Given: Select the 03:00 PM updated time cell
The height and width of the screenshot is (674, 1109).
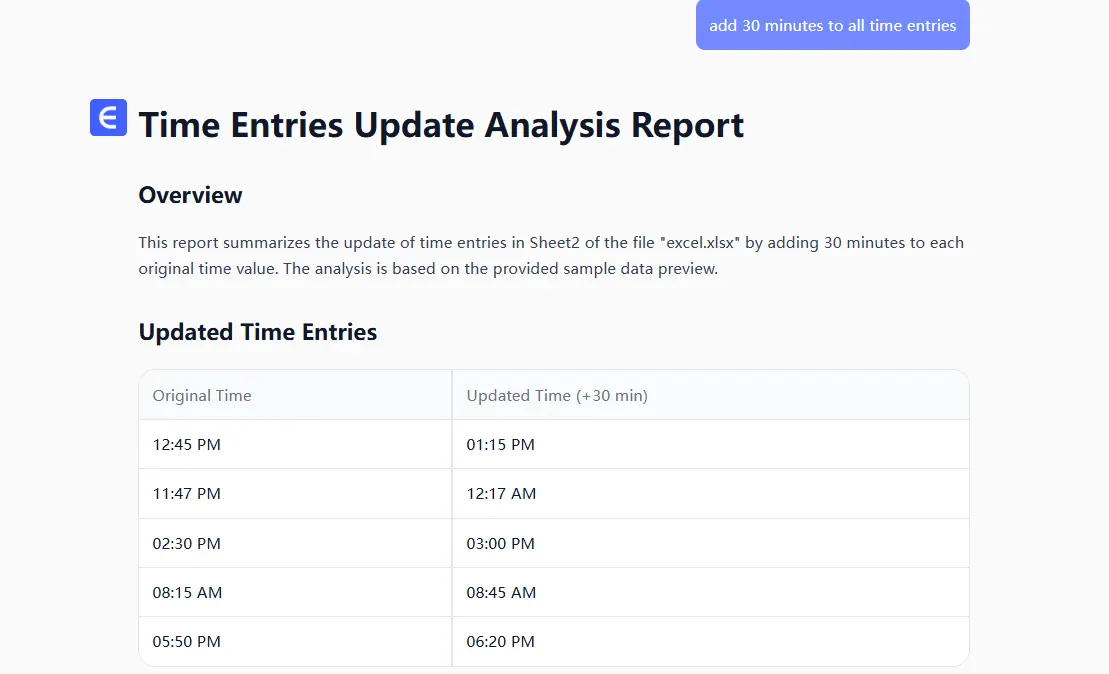Looking at the screenshot, I should pos(501,544).
